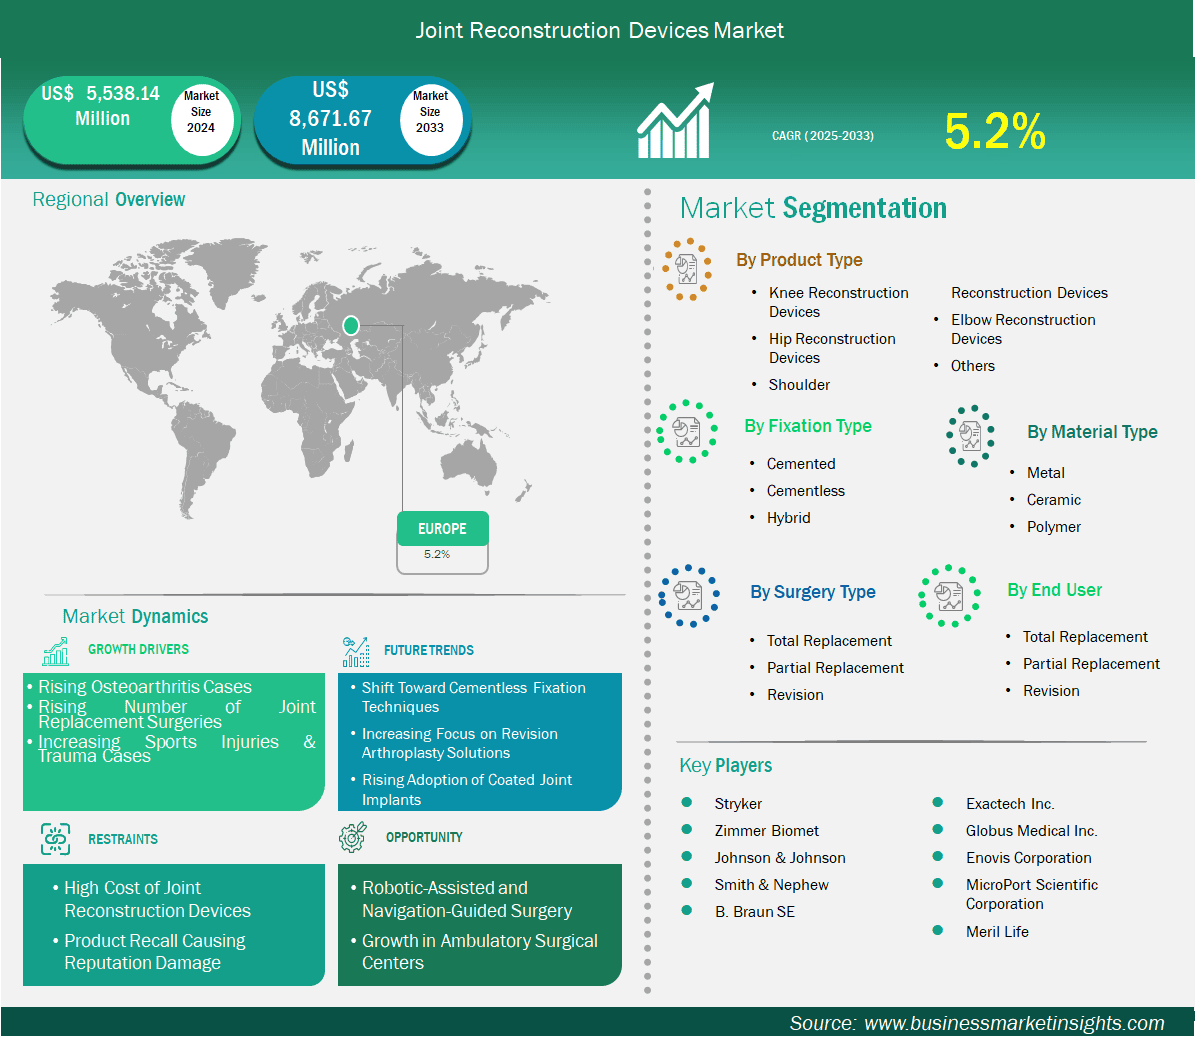The height and width of the screenshot is (1048, 1201).
Task: Click Knee Reconstruction Devices item
Action: coord(839,302)
